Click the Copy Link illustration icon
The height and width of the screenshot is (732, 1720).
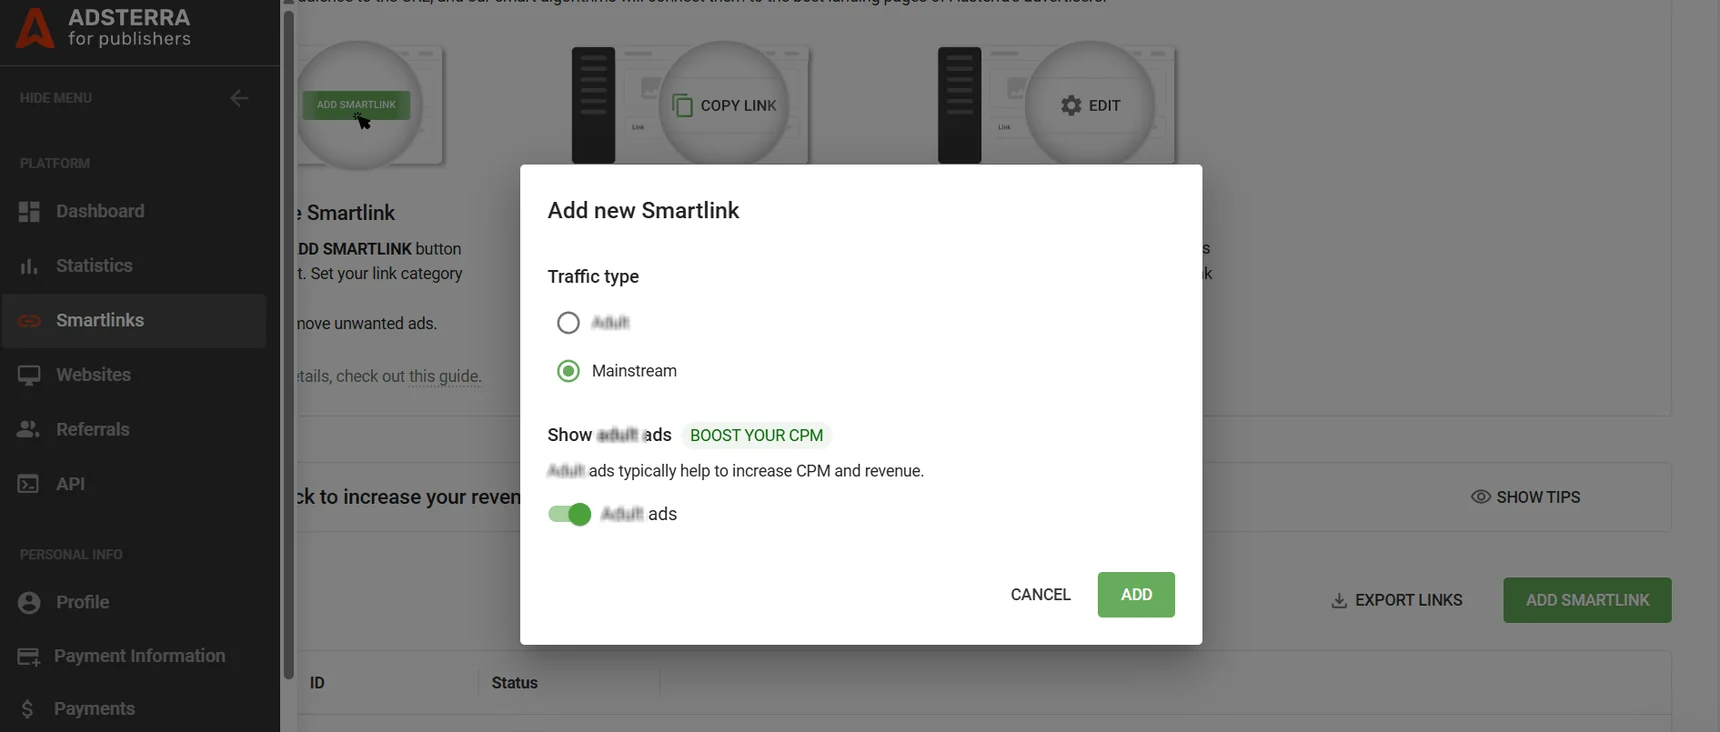tap(683, 105)
